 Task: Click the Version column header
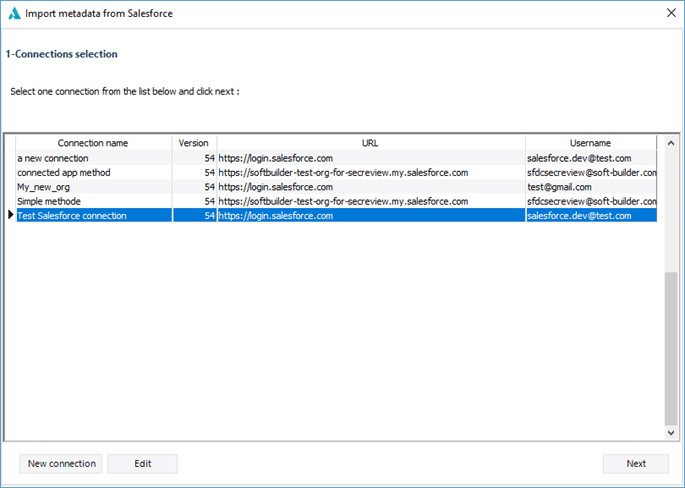pyautogui.click(x=194, y=143)
